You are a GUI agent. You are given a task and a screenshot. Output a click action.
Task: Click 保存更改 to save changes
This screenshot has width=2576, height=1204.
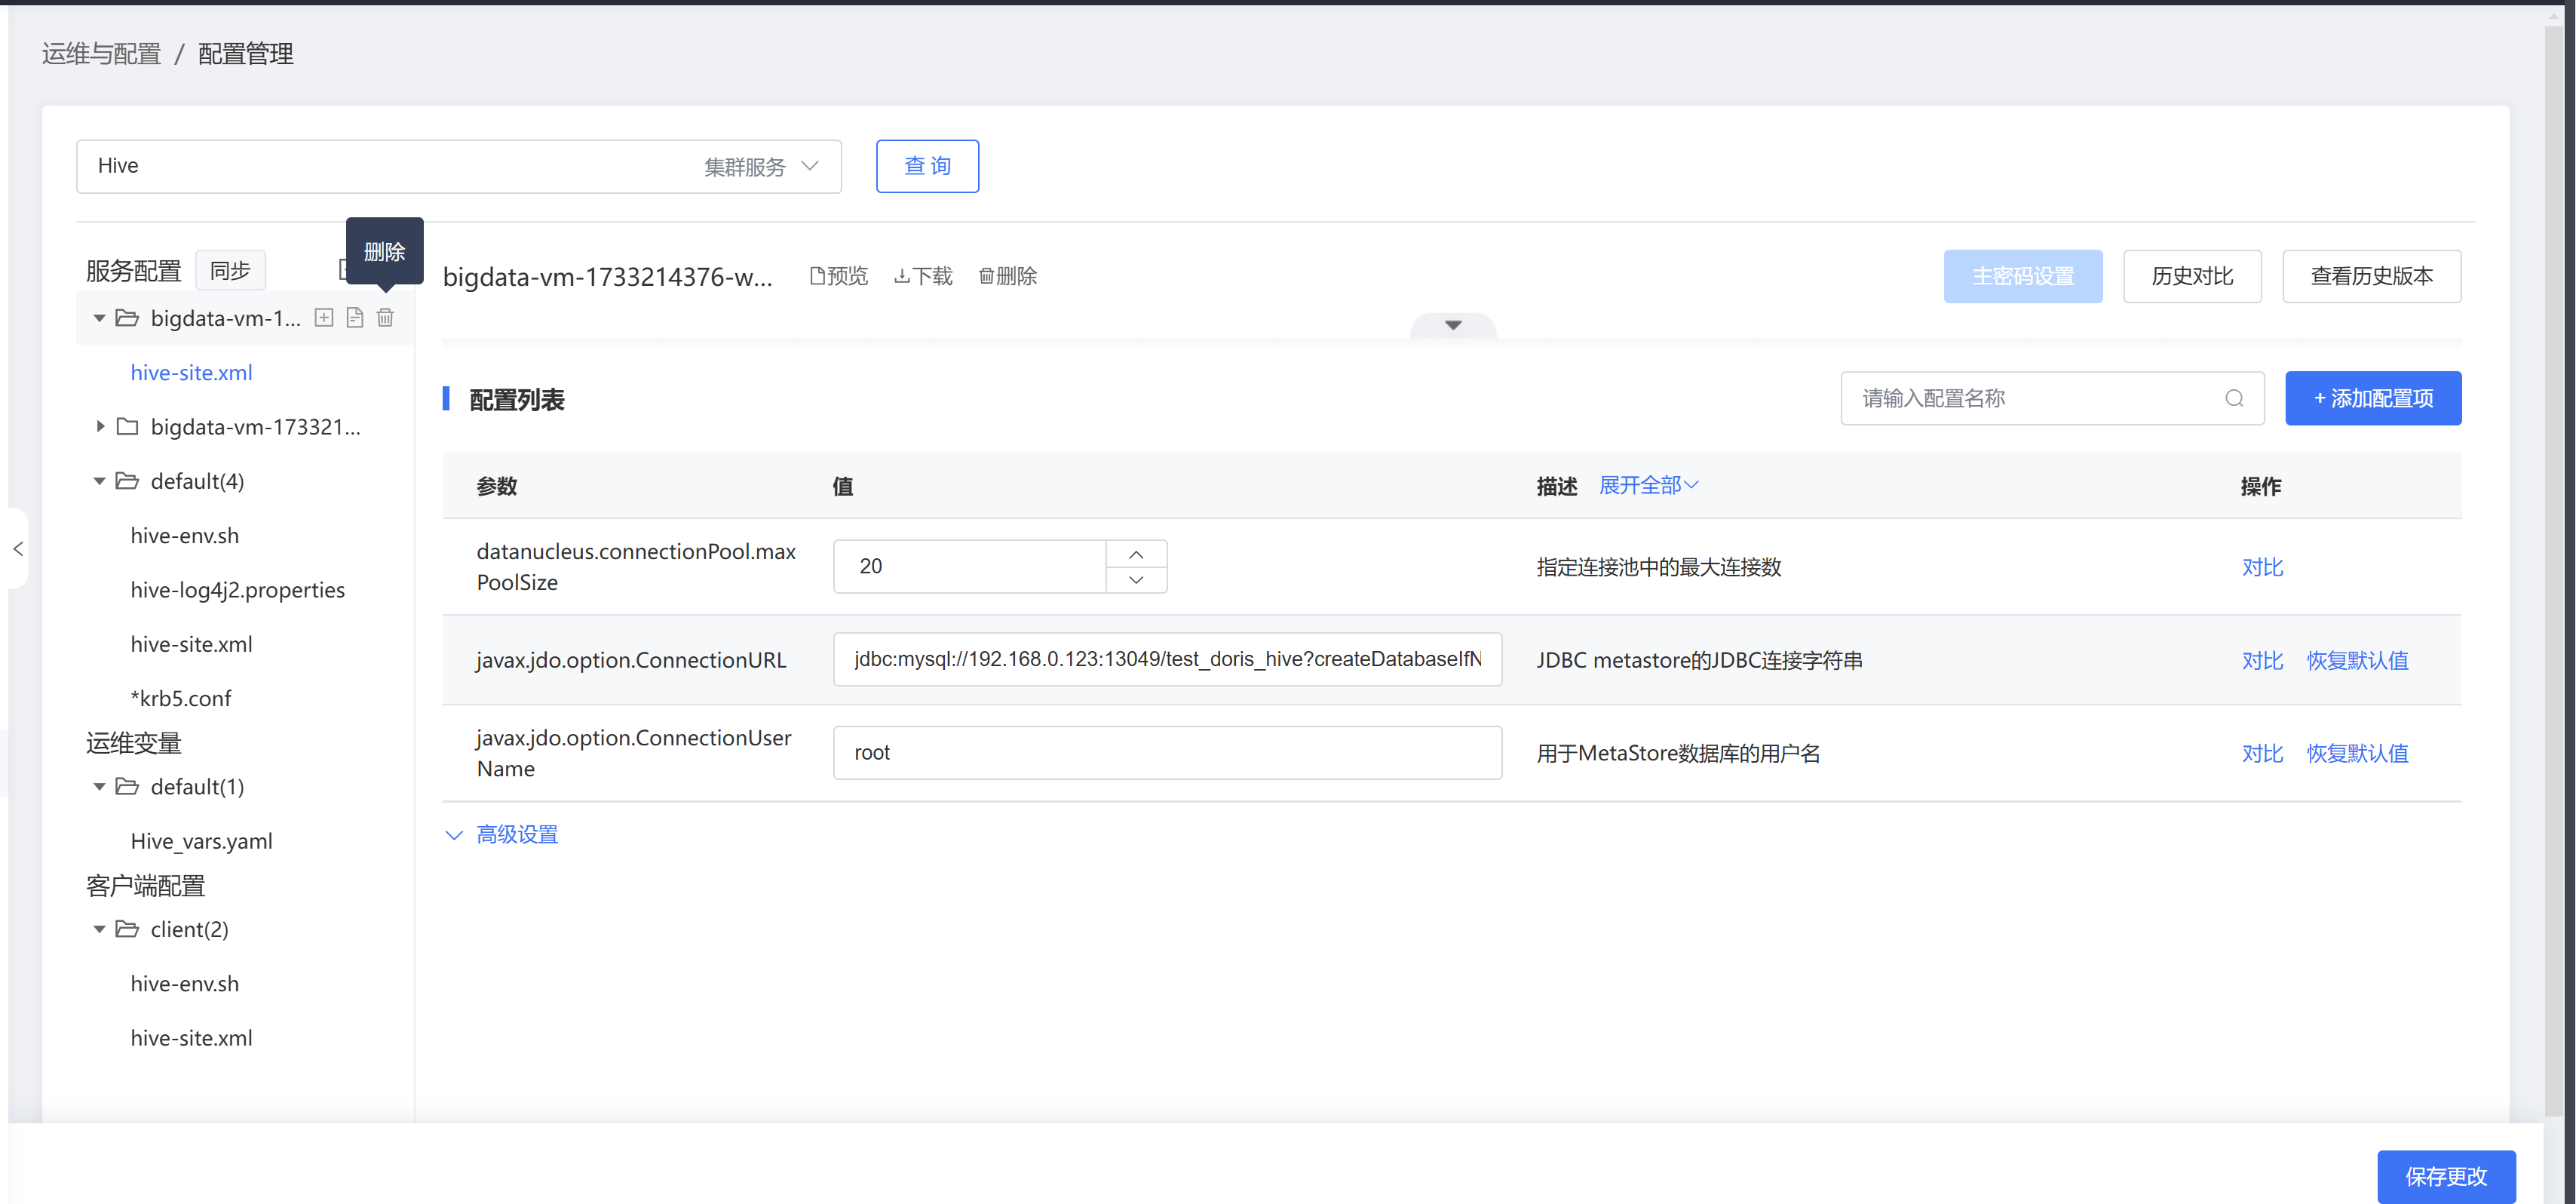(2445, 1176)
